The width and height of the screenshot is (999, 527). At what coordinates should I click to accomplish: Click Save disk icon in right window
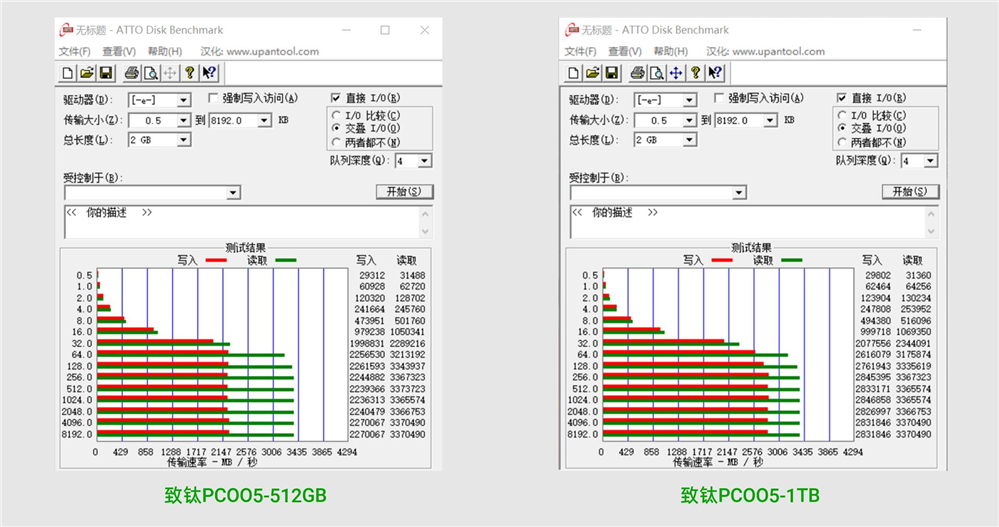(612, 73)
